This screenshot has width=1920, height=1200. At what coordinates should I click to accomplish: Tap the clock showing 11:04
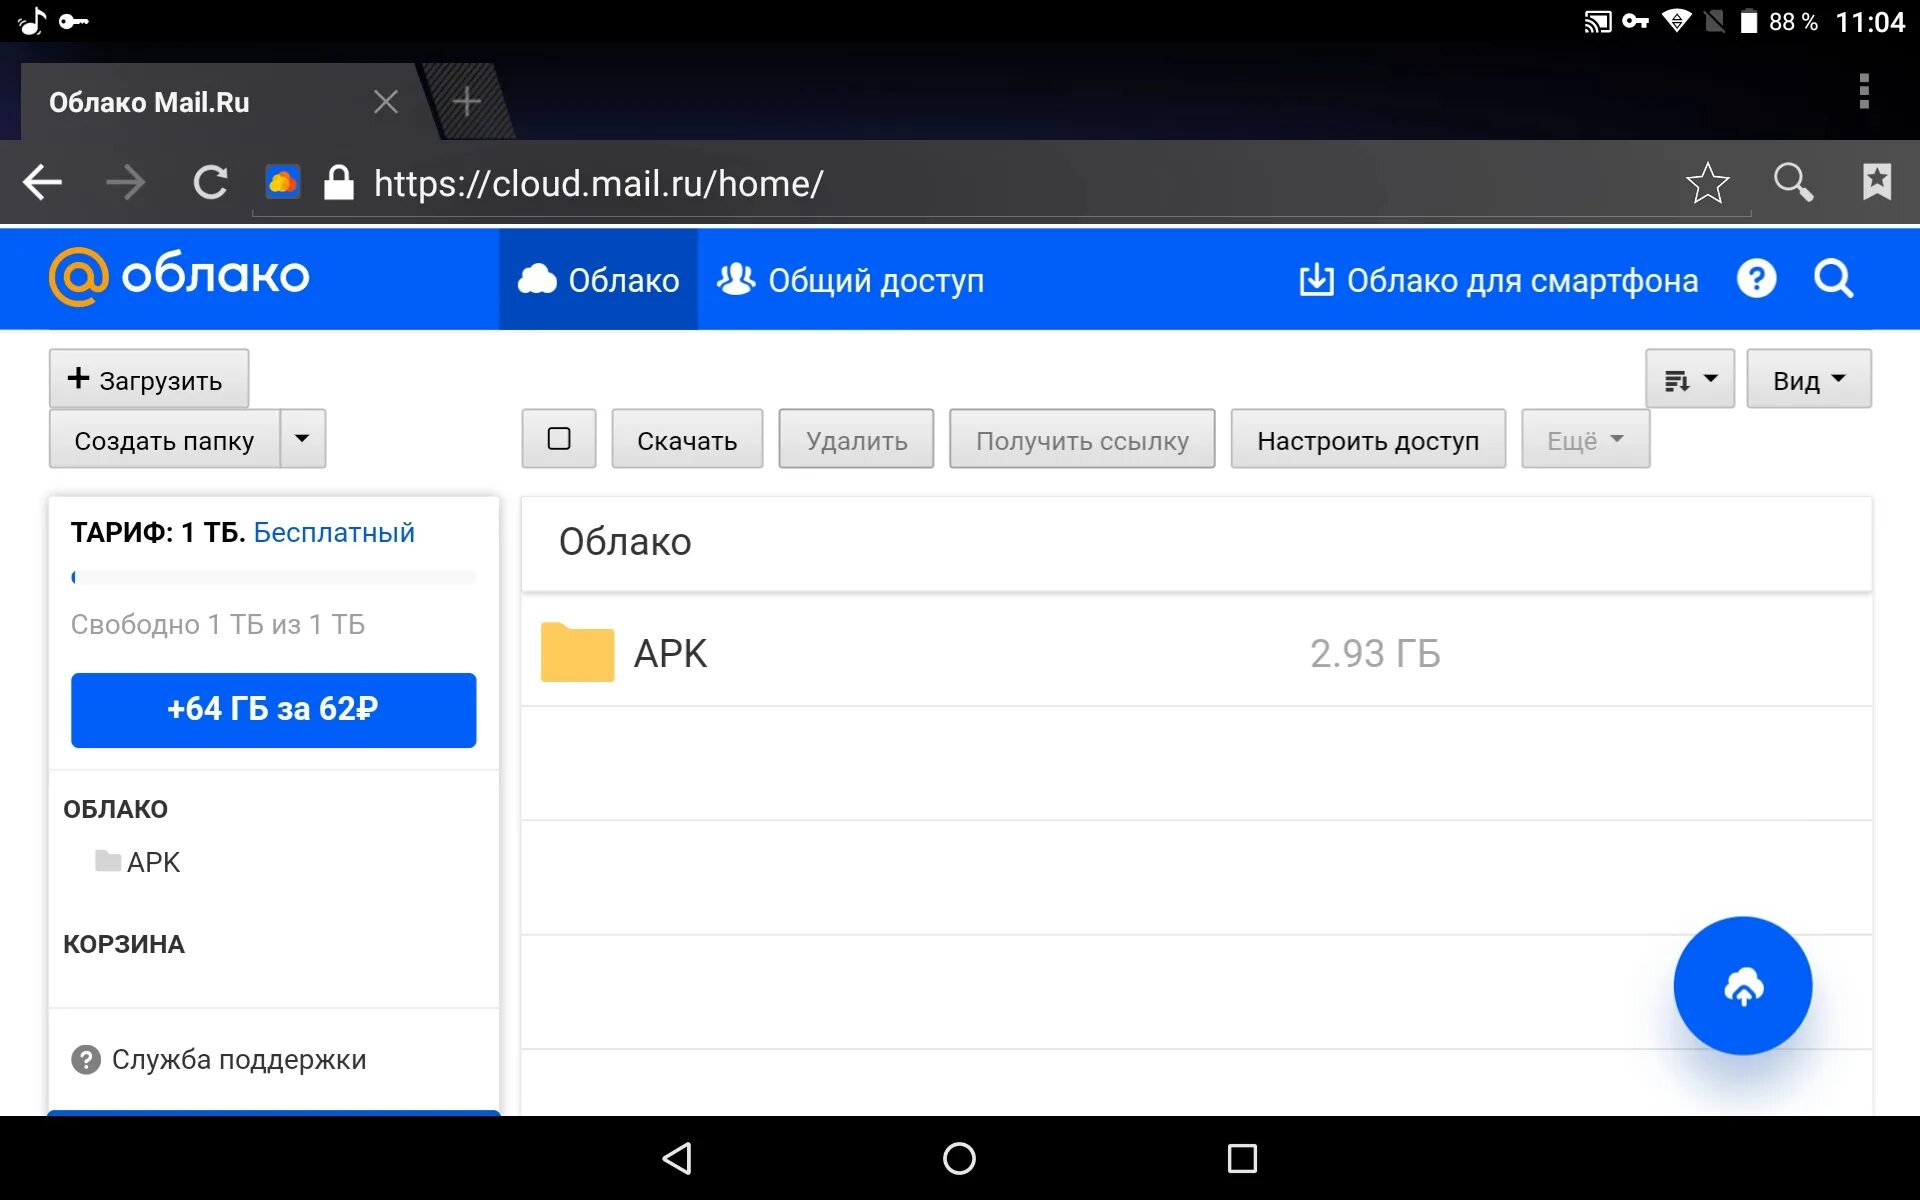[1870, 22]
